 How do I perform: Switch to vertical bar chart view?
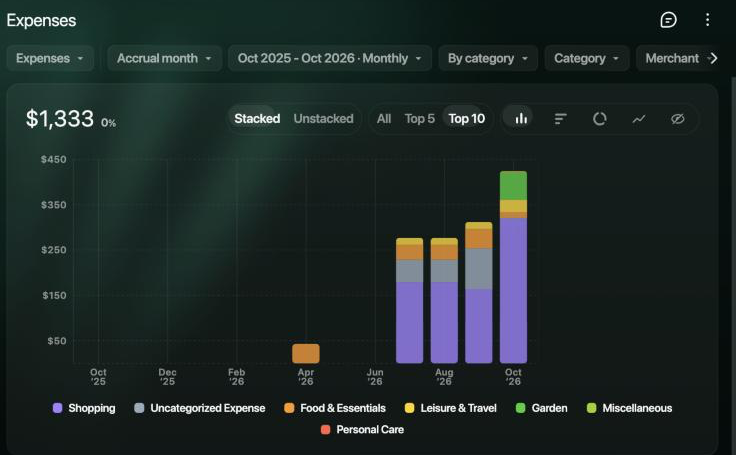point(521,118)
